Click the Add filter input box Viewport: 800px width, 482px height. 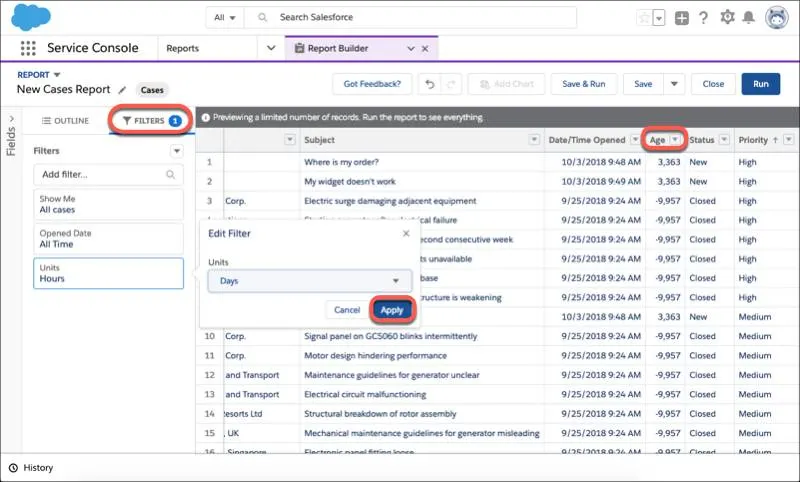pyautogui.click(x=108, y=174)
